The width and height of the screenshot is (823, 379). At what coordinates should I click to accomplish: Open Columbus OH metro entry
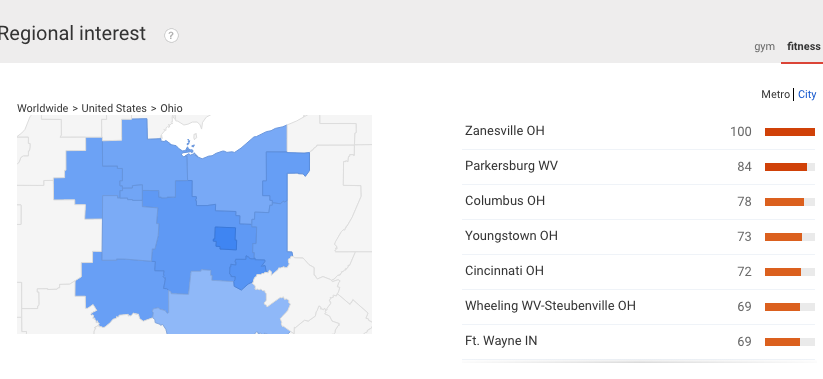tap(638, 202)
